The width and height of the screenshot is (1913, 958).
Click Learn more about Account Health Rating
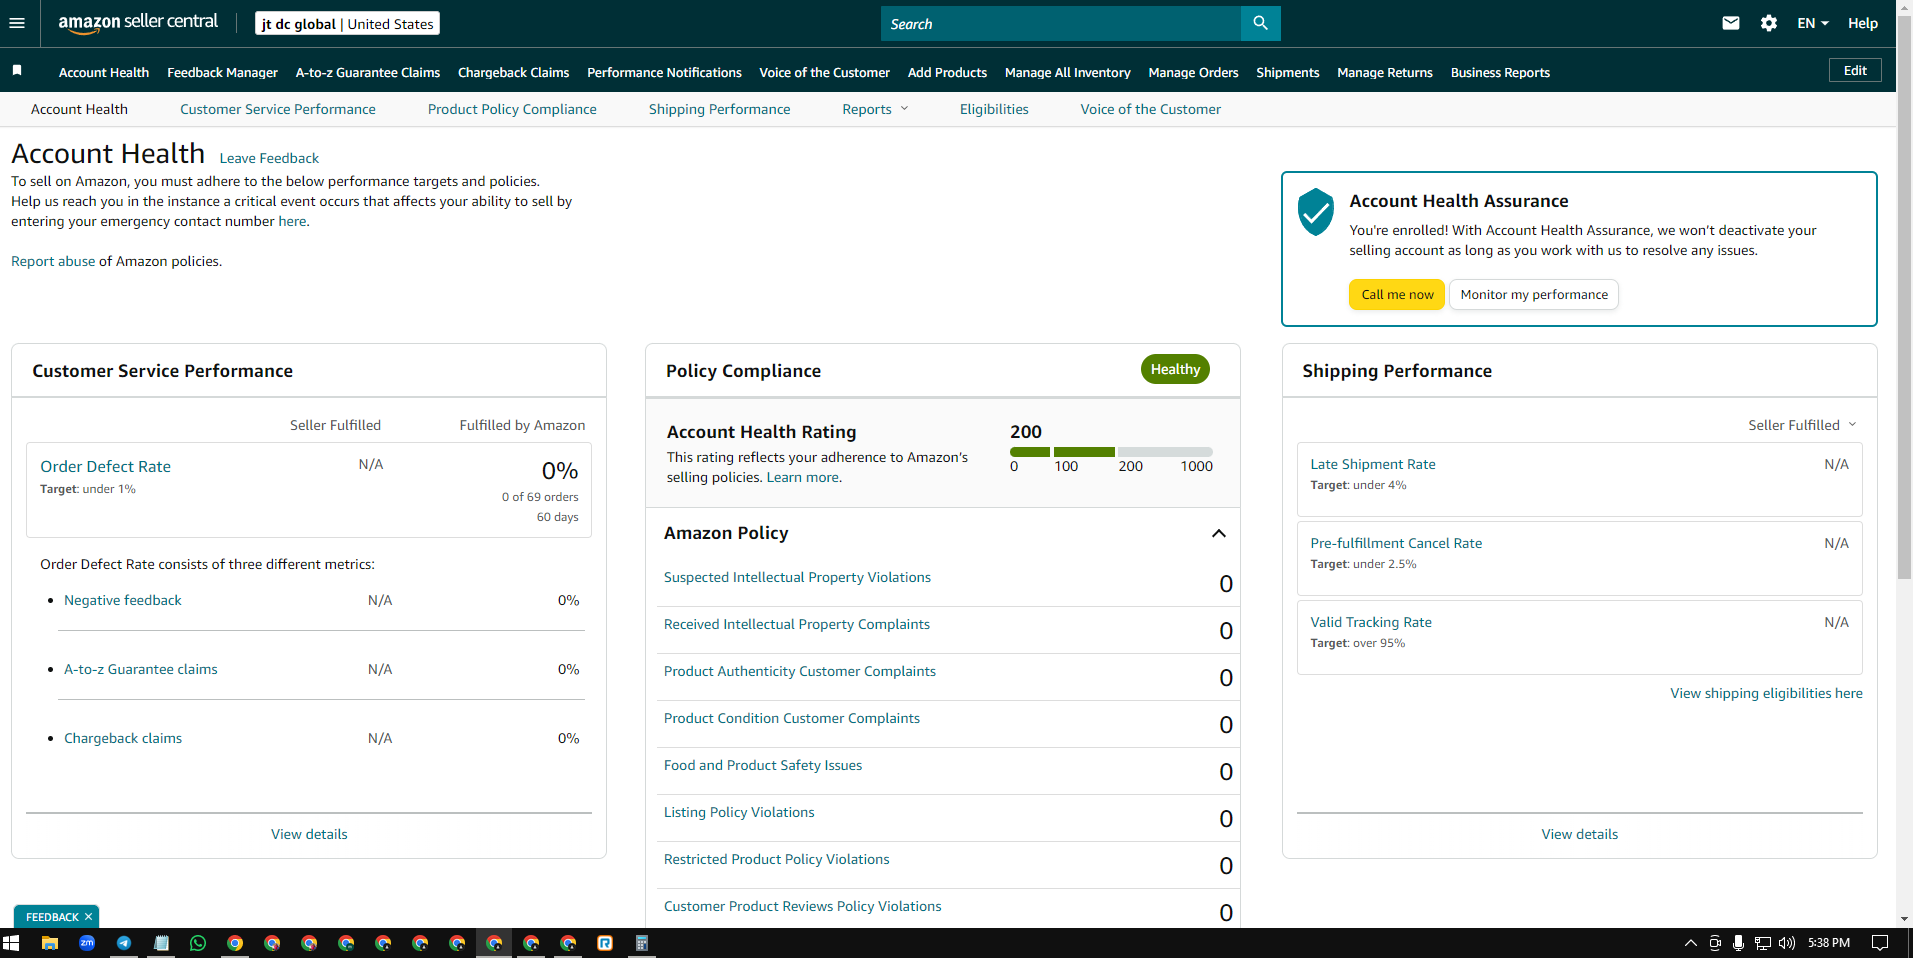tap(803, 477)
